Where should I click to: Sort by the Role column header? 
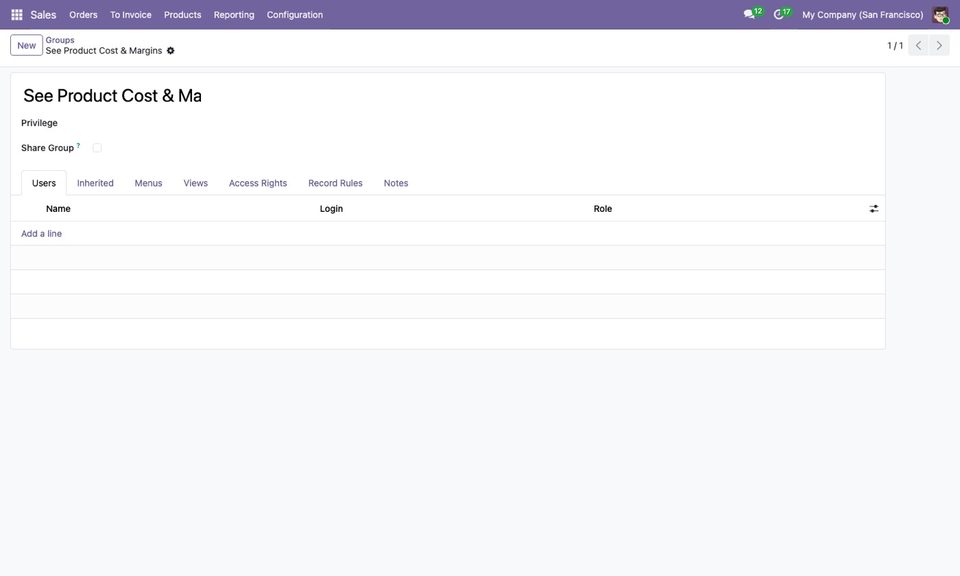coord(602,209)
